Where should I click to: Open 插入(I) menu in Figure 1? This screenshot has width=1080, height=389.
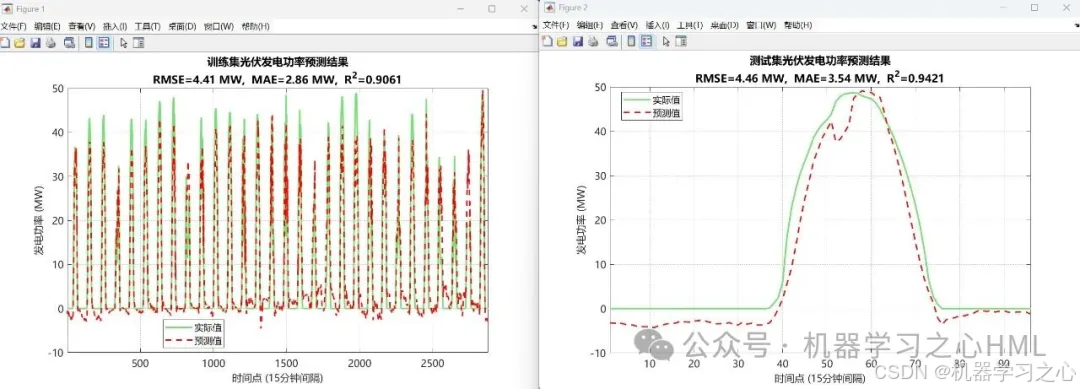[115, 26]
